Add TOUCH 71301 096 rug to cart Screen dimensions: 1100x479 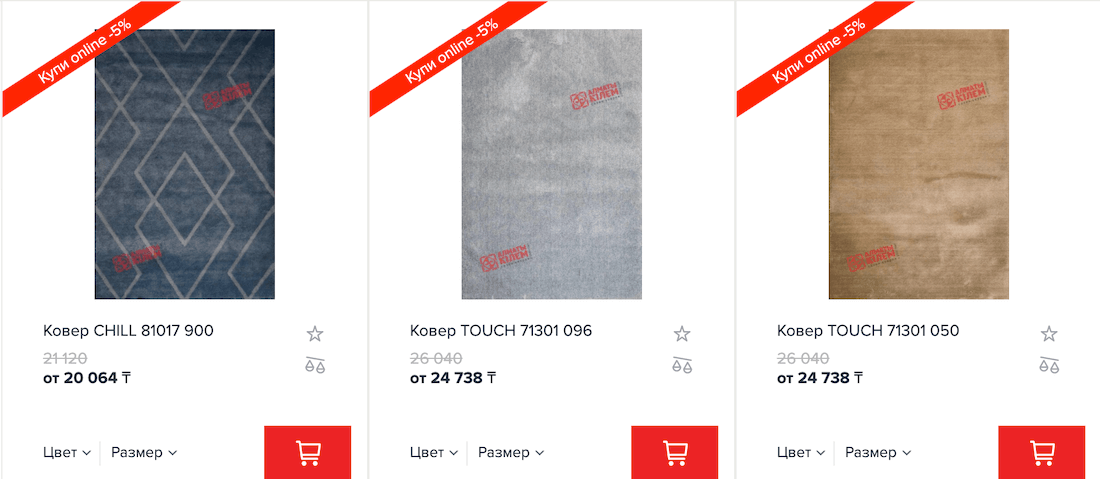(x=674, y=452)
